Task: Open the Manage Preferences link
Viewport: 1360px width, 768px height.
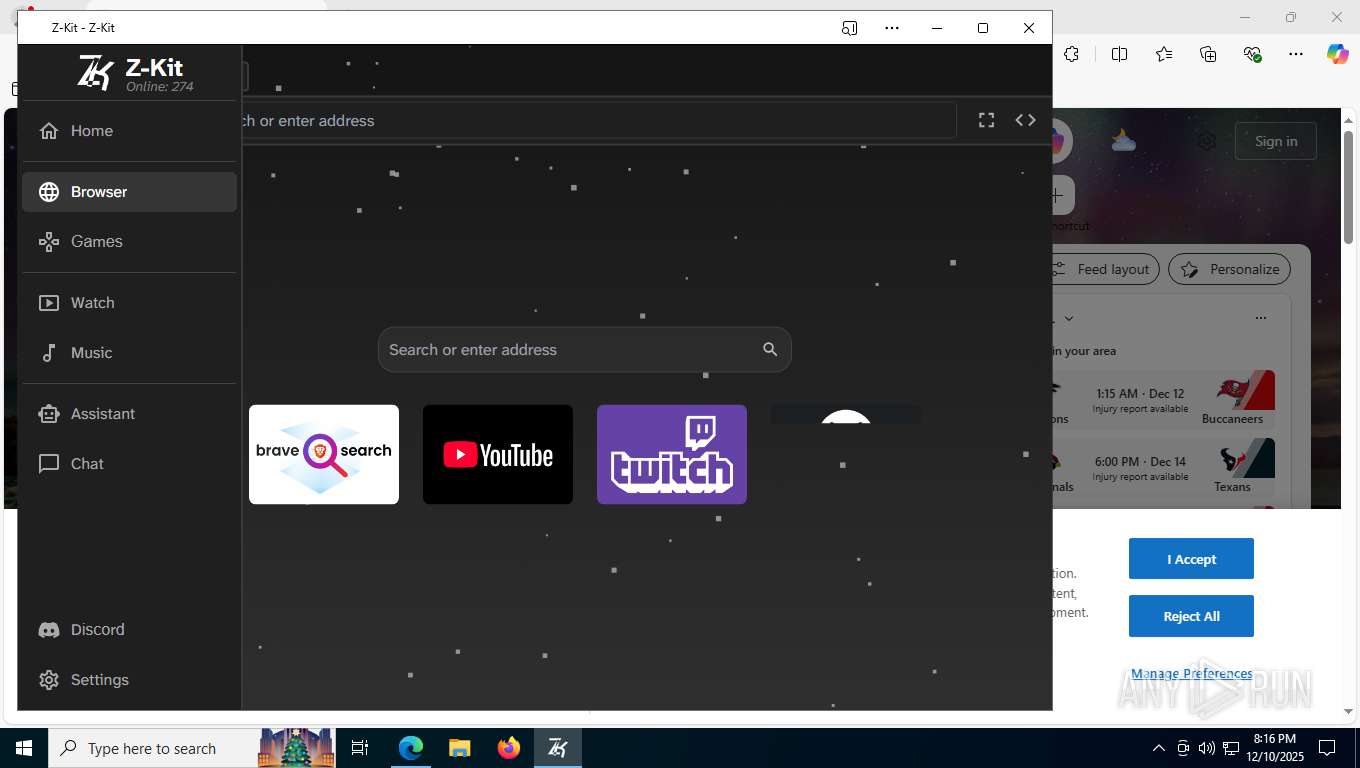Action: 1191,674
